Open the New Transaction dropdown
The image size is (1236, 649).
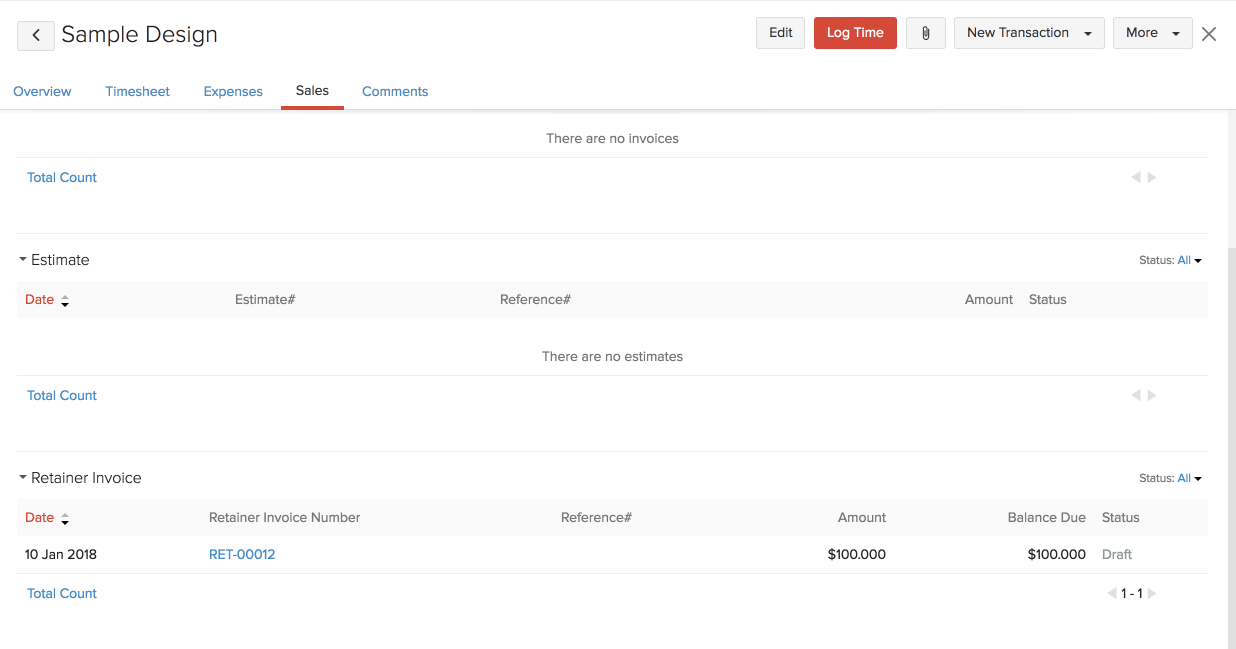pyautogui.click(x=1028, y=33)
